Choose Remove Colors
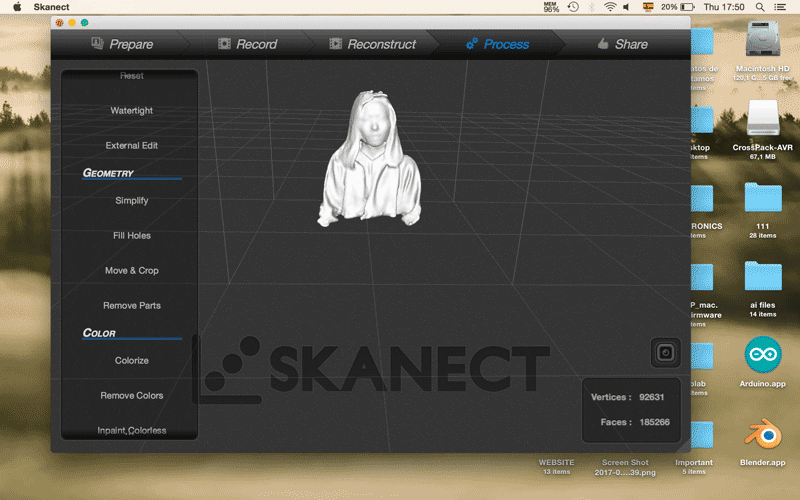 [132, 395]
